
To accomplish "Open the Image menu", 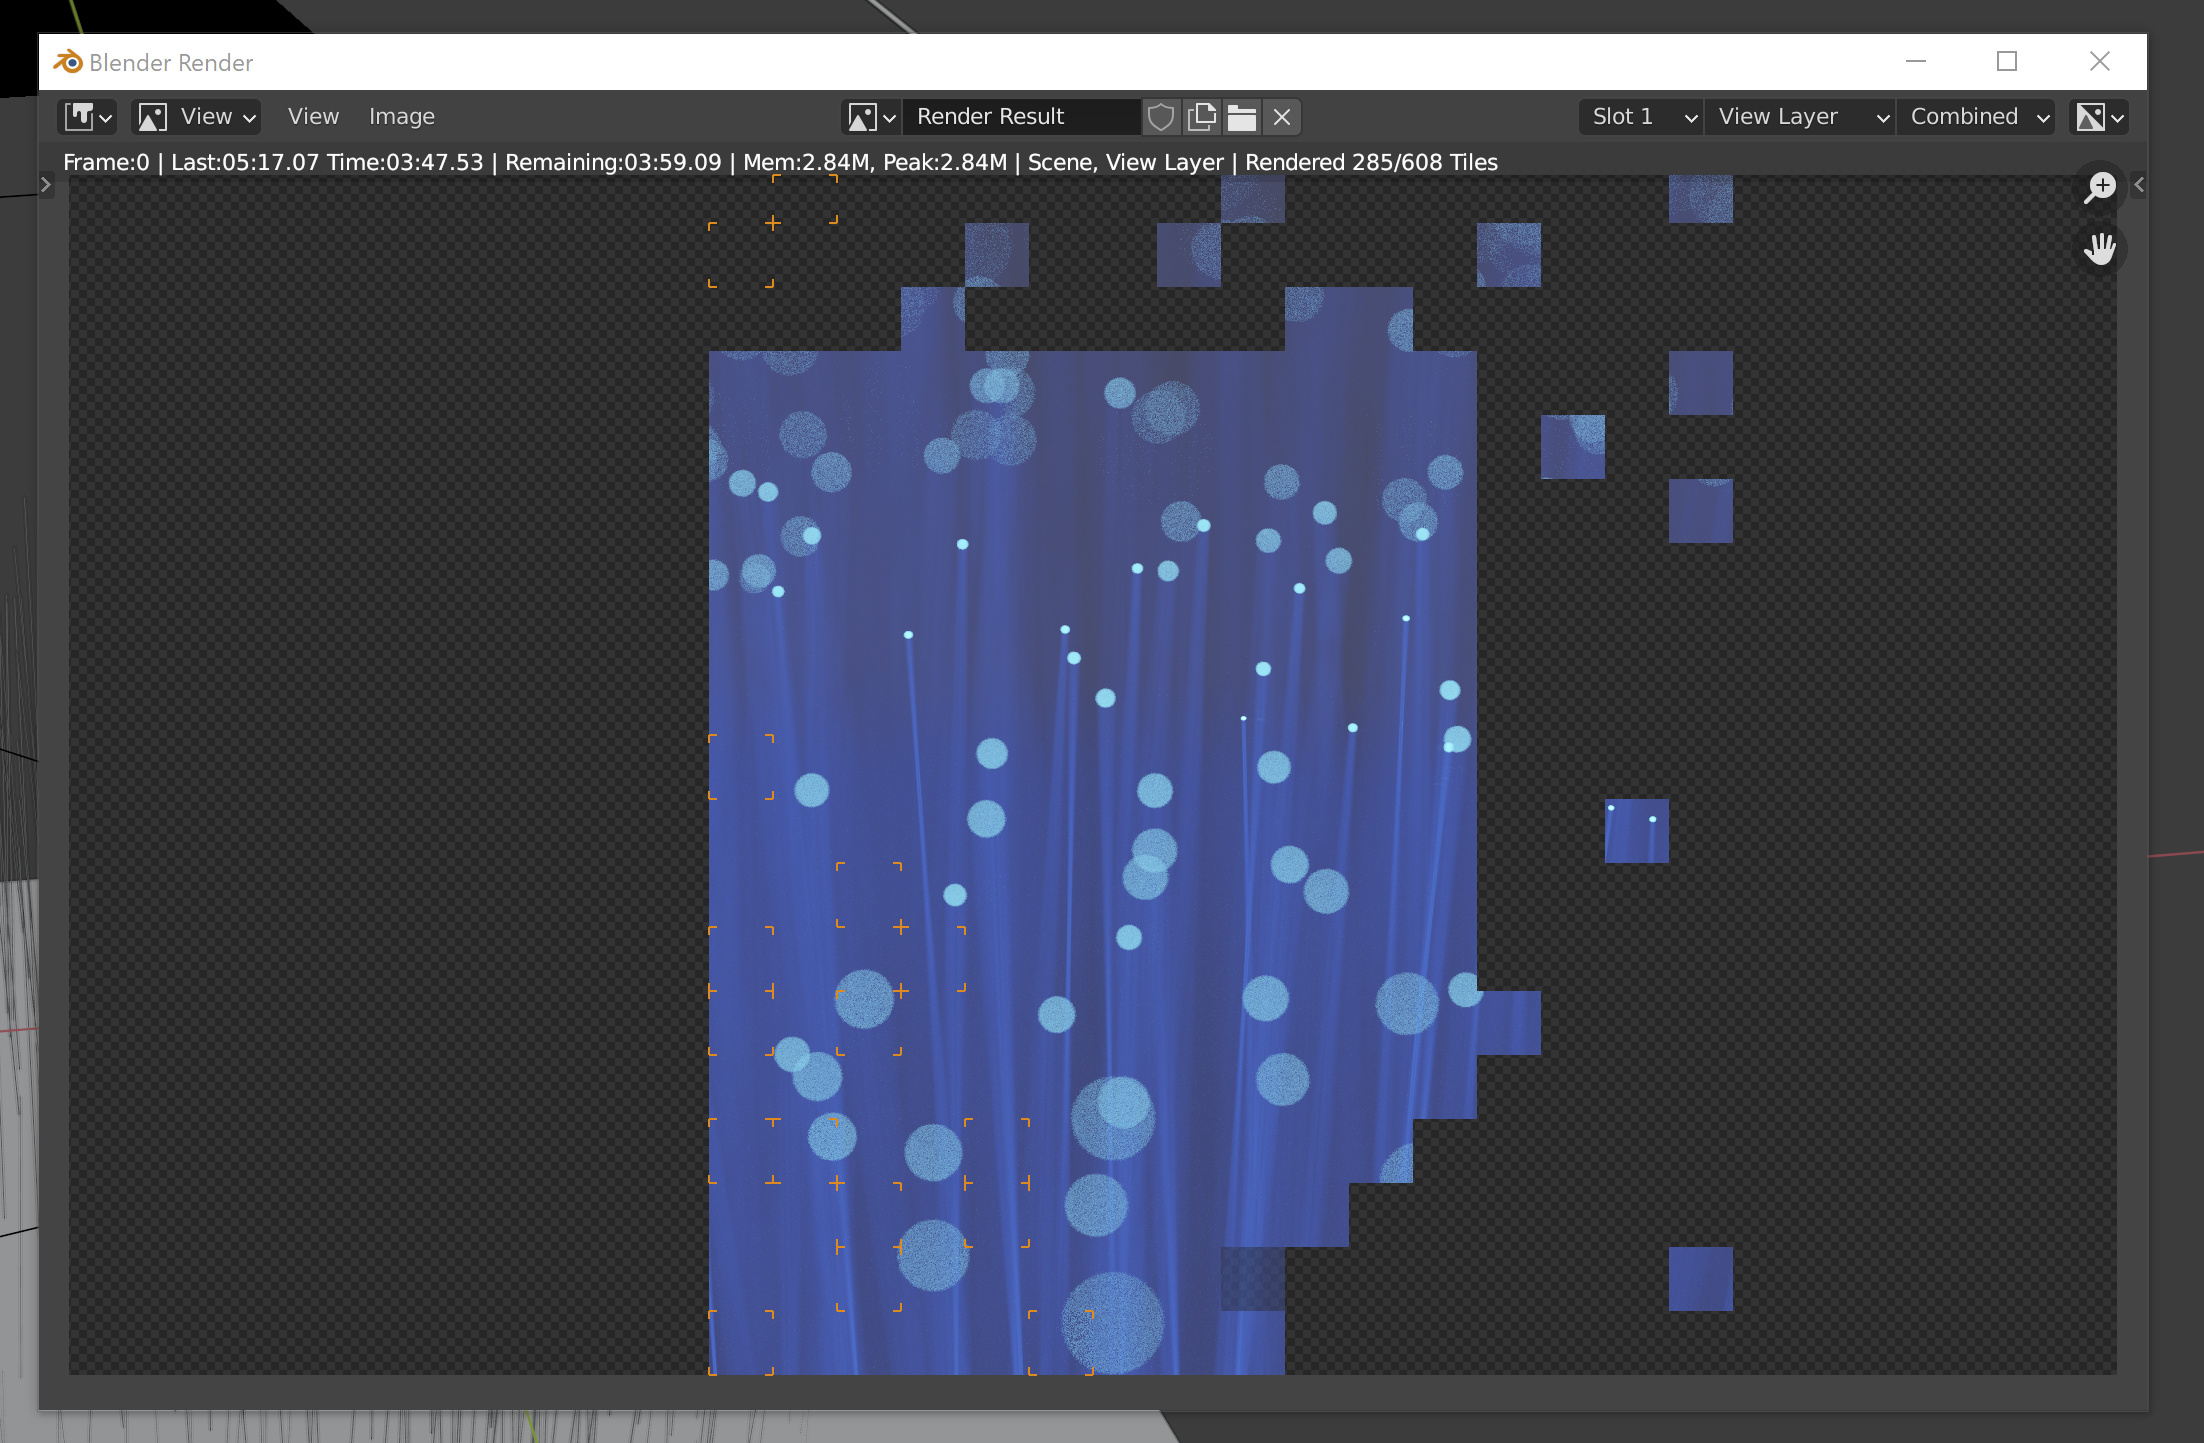I will (402, 116).
